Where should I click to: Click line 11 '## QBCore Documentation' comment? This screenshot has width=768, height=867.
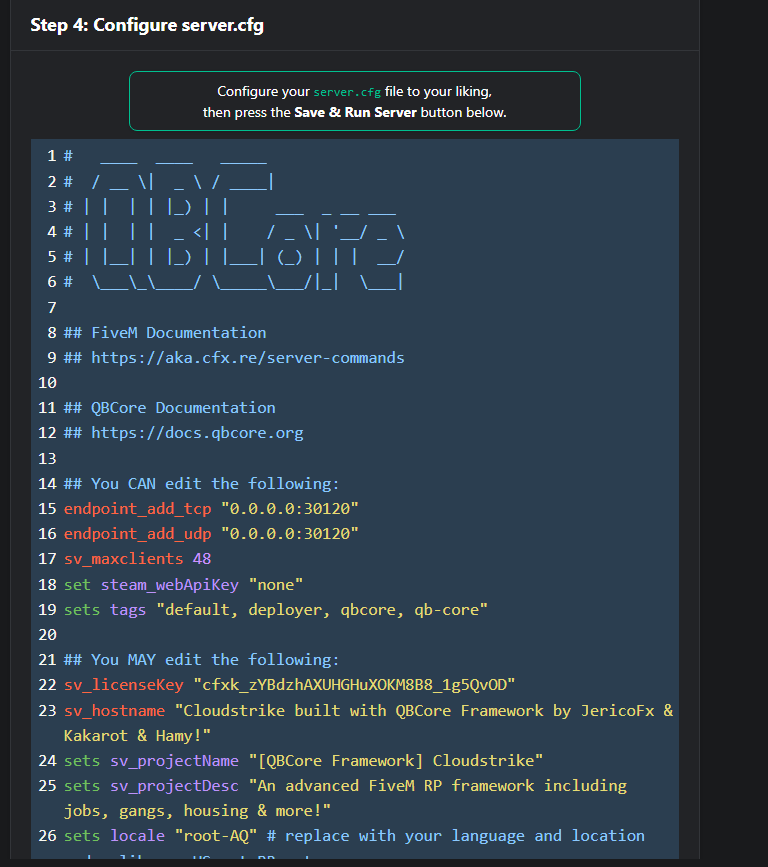[169, 408]
